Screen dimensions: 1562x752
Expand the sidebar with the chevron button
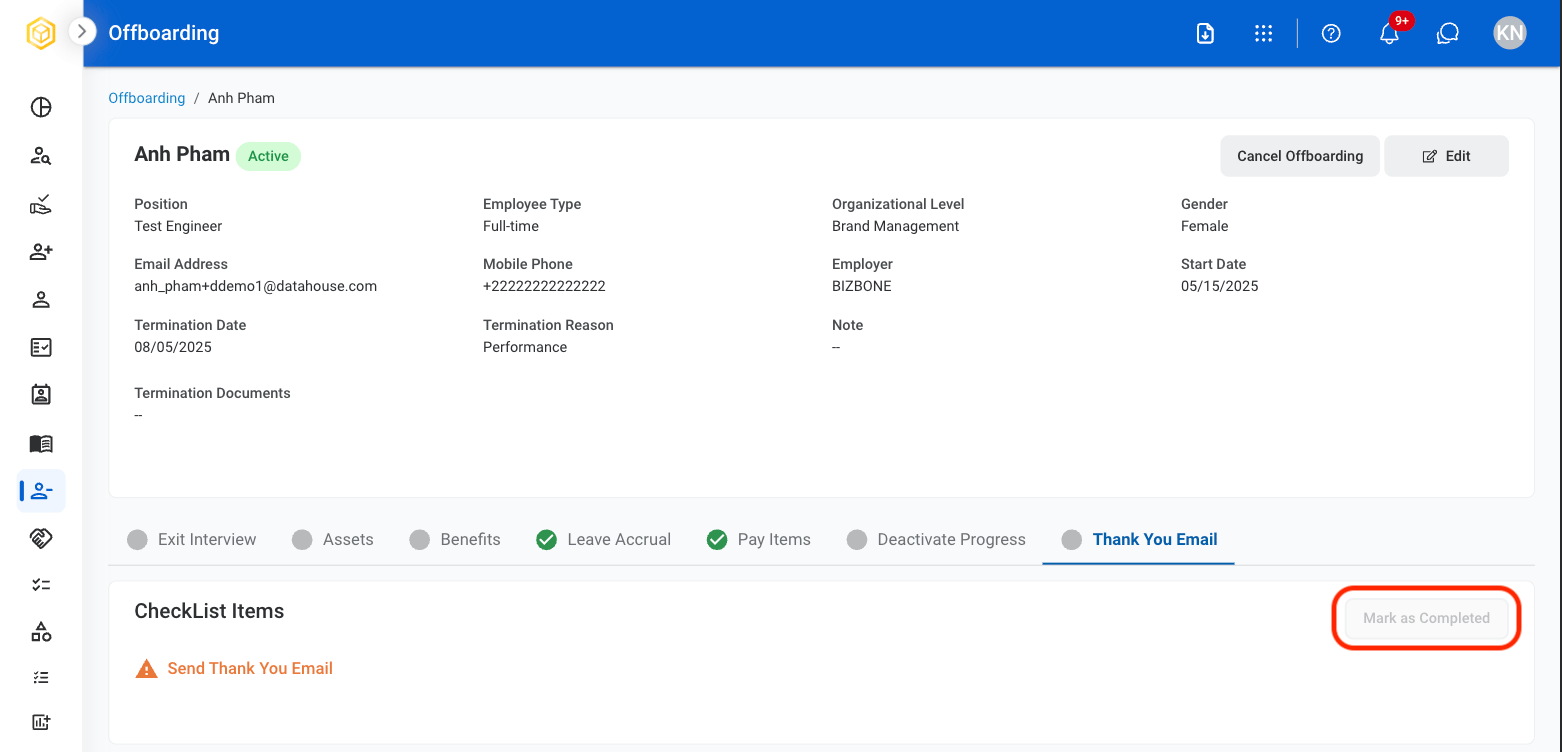point(81,32)
